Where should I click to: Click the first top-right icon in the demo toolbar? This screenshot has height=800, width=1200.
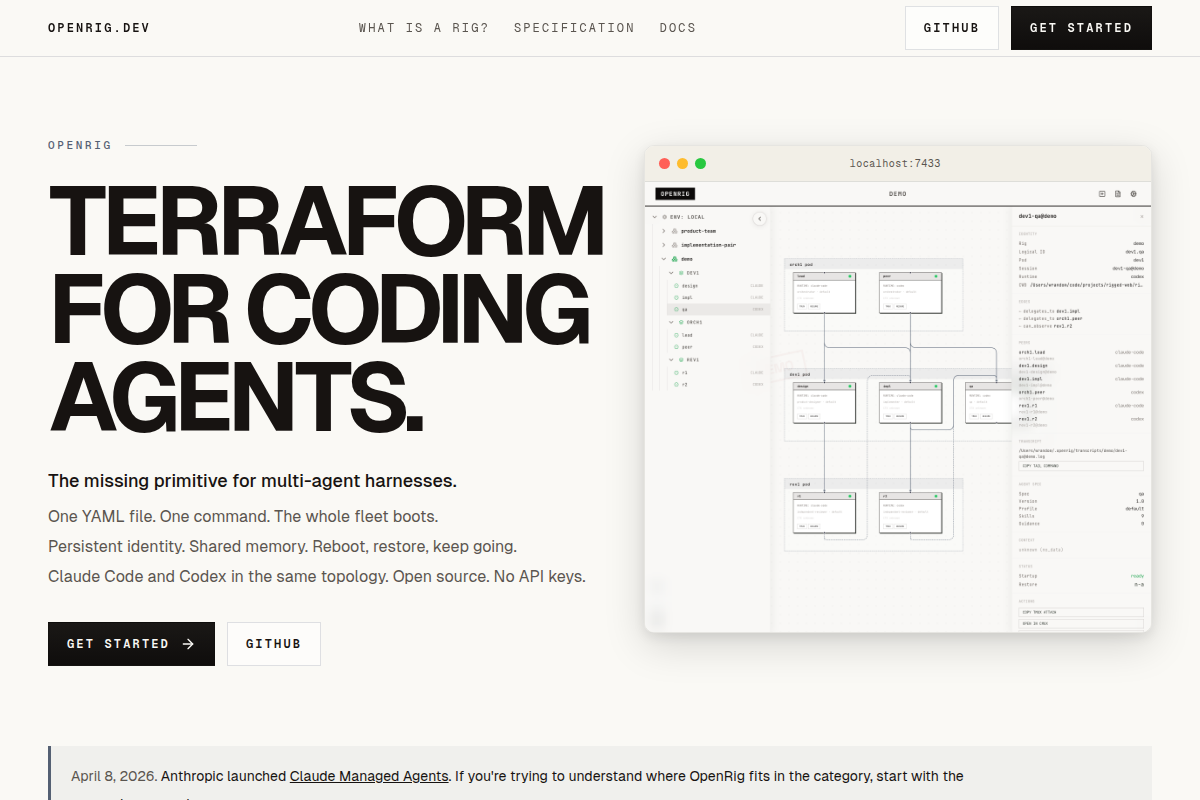coord(1103,194)
